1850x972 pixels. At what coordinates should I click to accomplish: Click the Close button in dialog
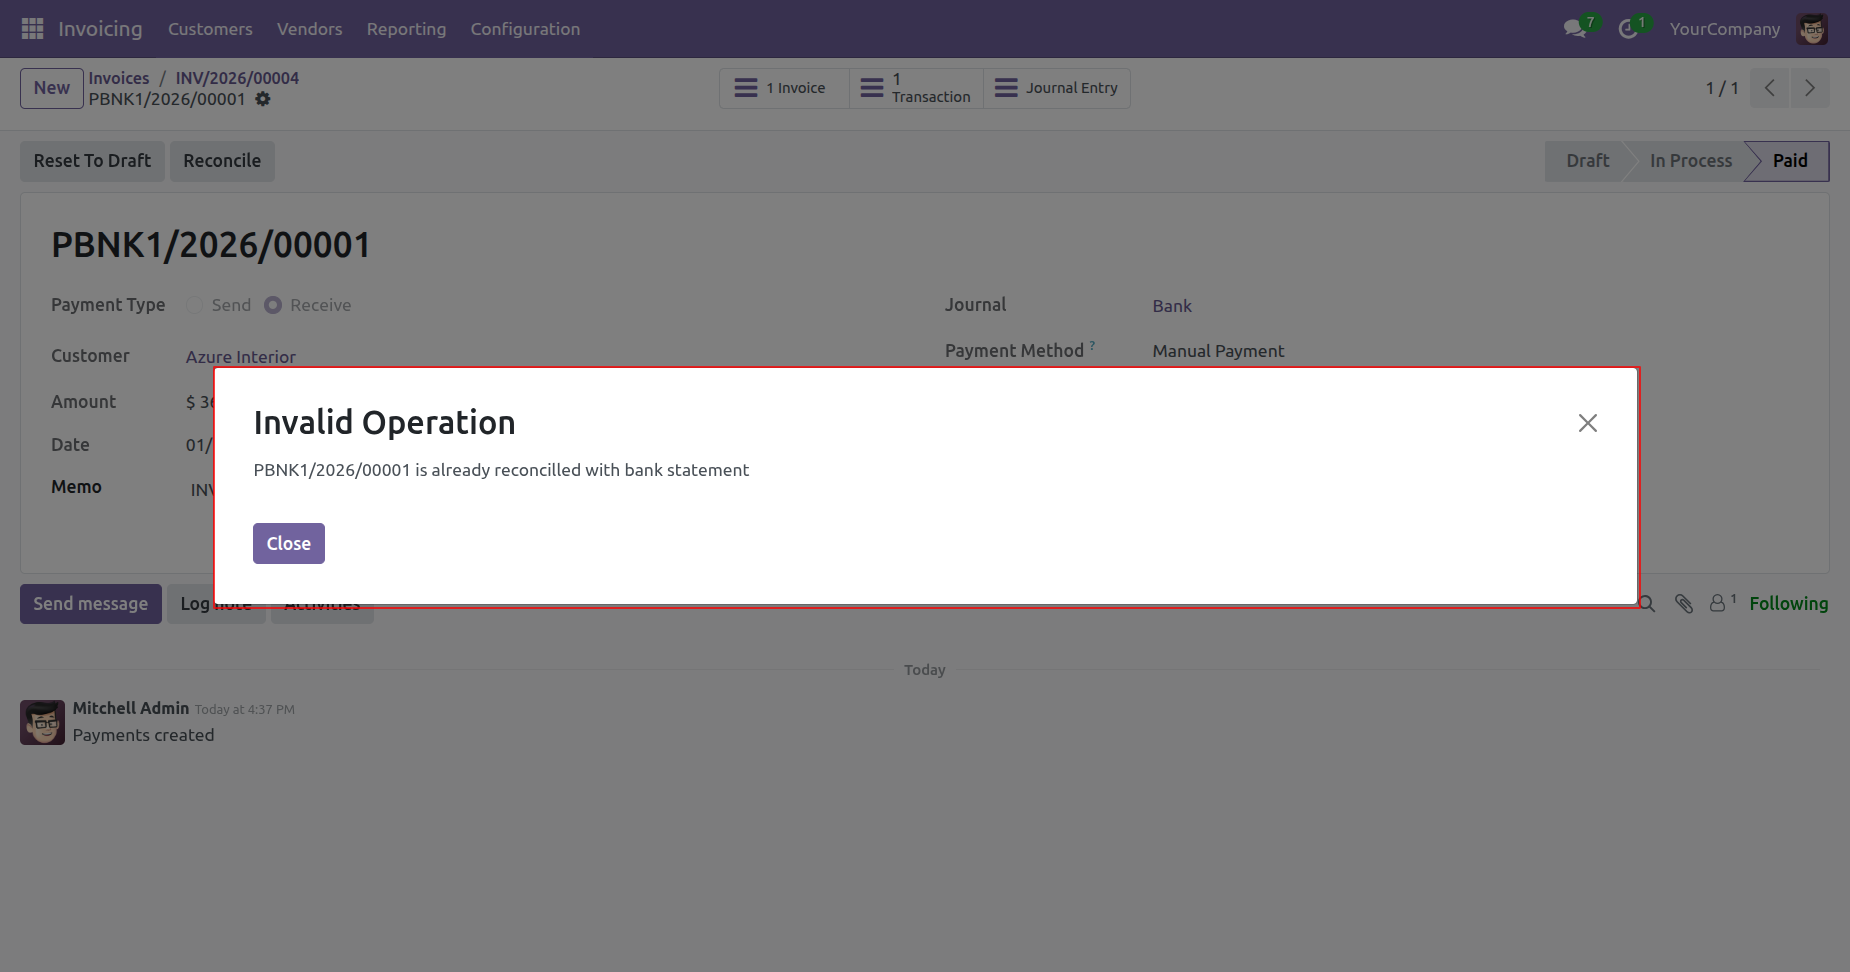[x=289, y=544]
